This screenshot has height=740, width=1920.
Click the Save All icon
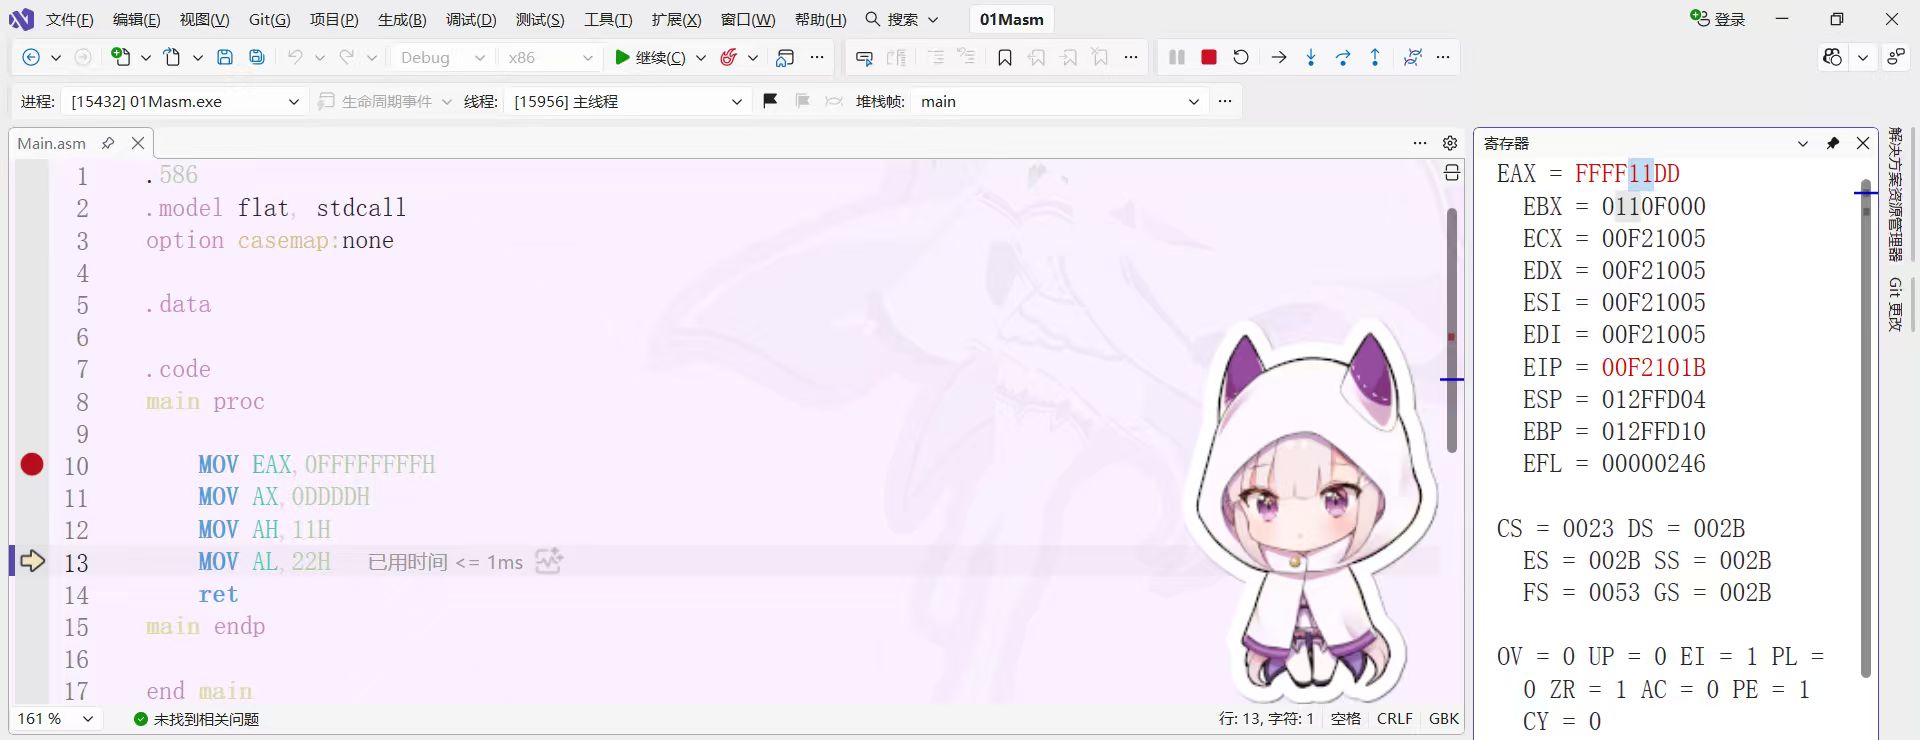(x=257, y=57)
